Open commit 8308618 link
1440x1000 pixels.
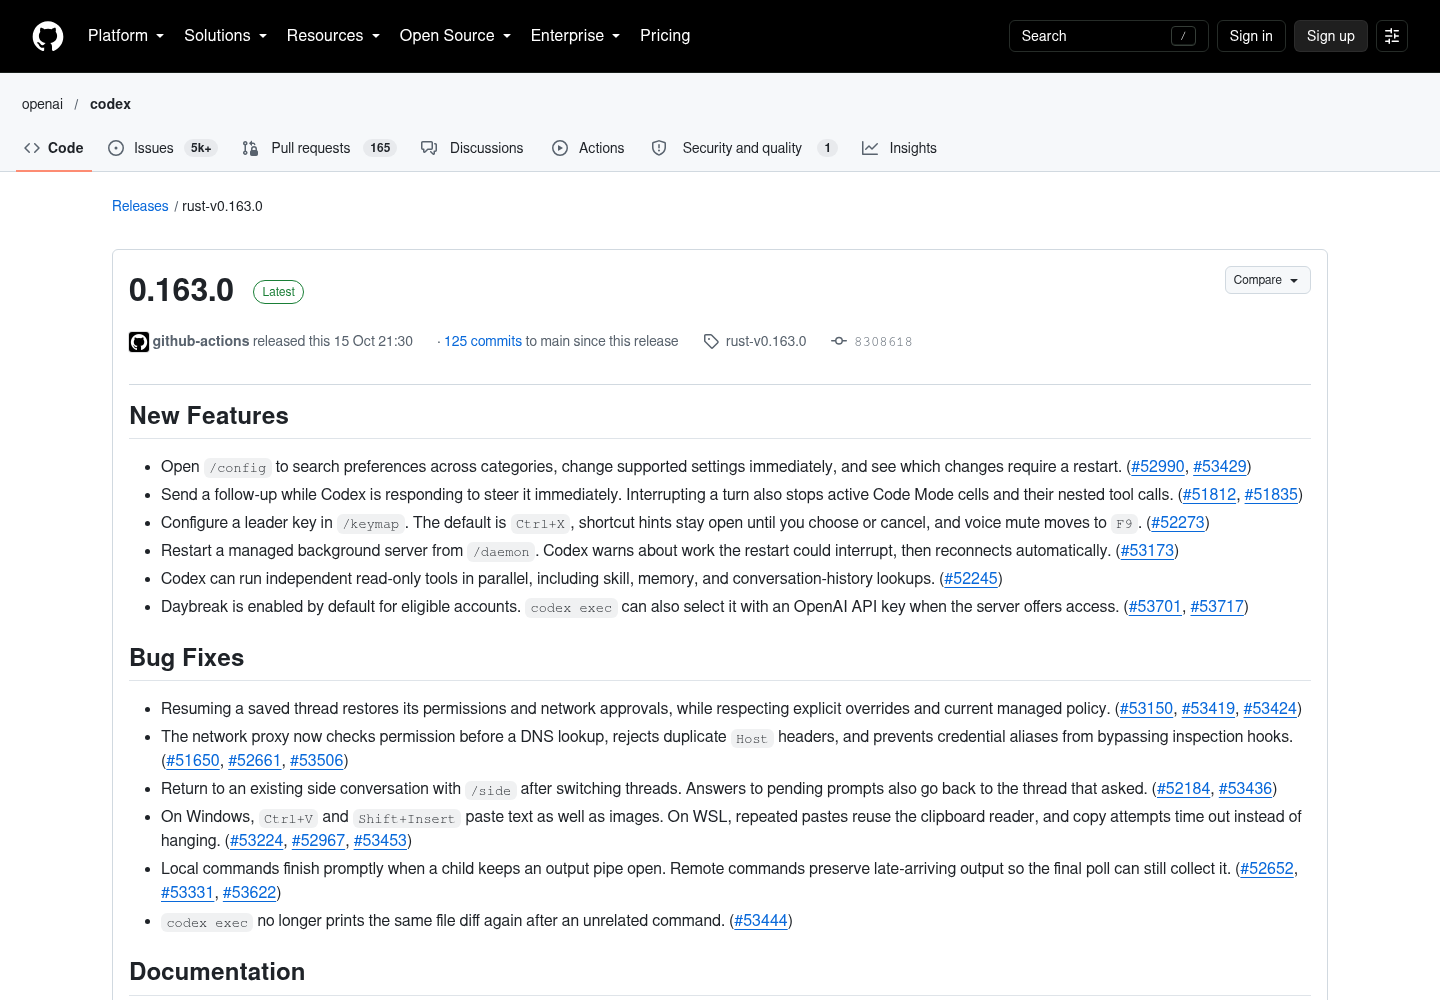(x=883, y=342)
